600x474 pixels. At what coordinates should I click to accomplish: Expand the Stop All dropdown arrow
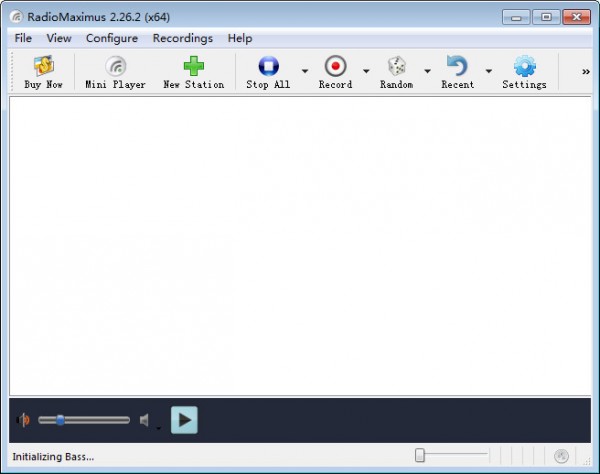[305, 71]
